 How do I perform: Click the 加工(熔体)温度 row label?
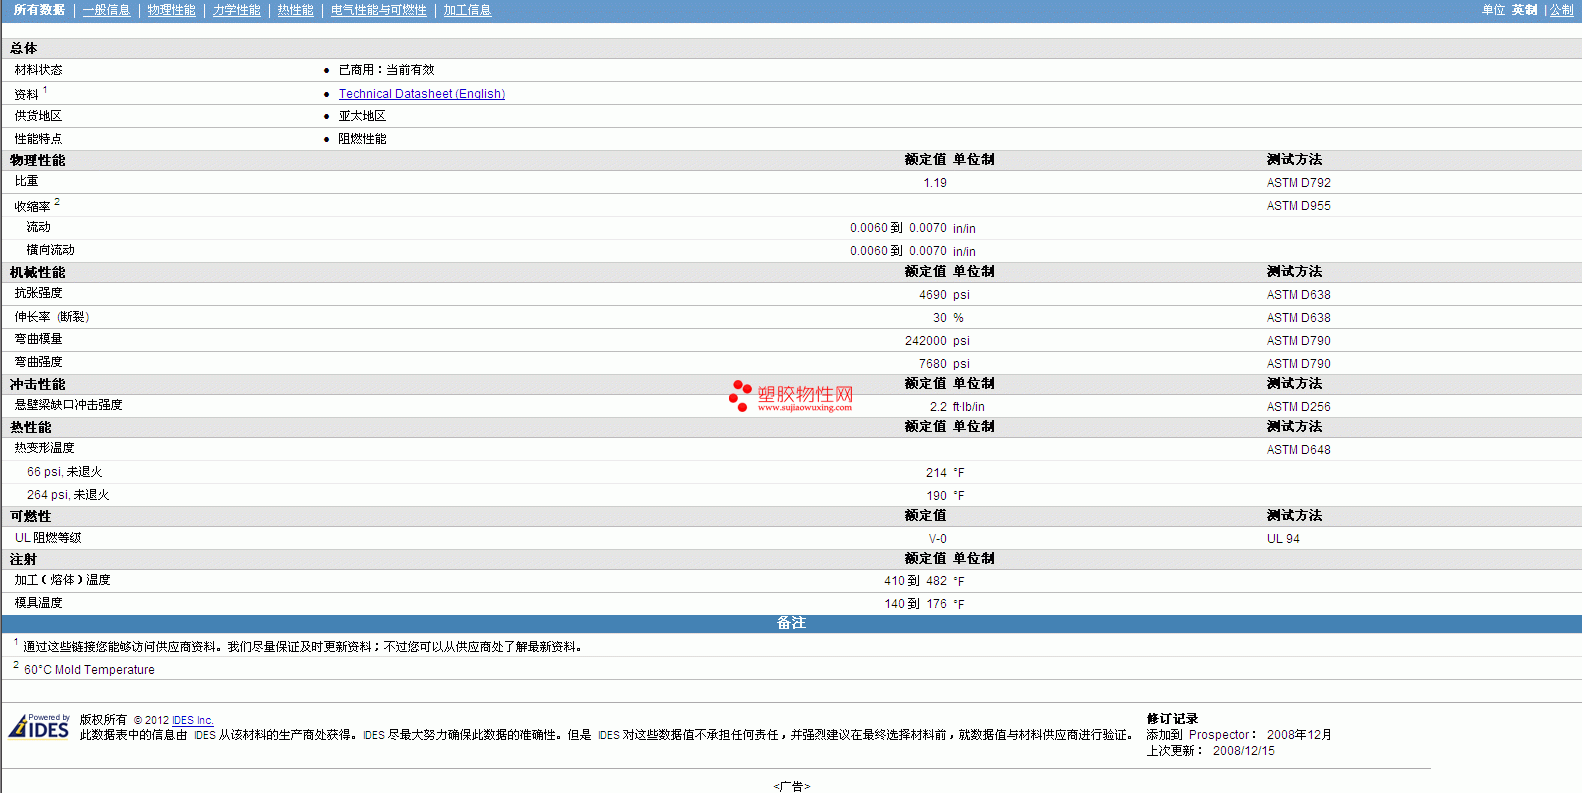62,580
